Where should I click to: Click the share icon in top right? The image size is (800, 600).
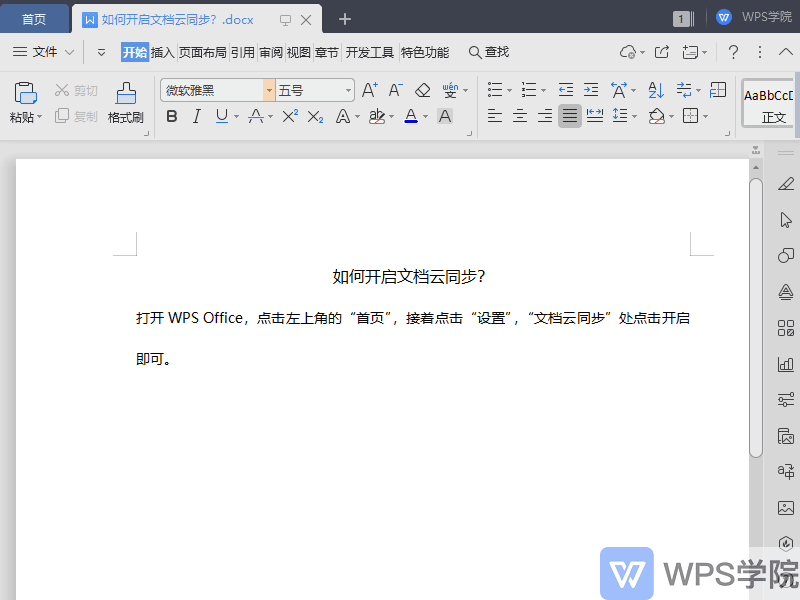click(x=662, y=52)
